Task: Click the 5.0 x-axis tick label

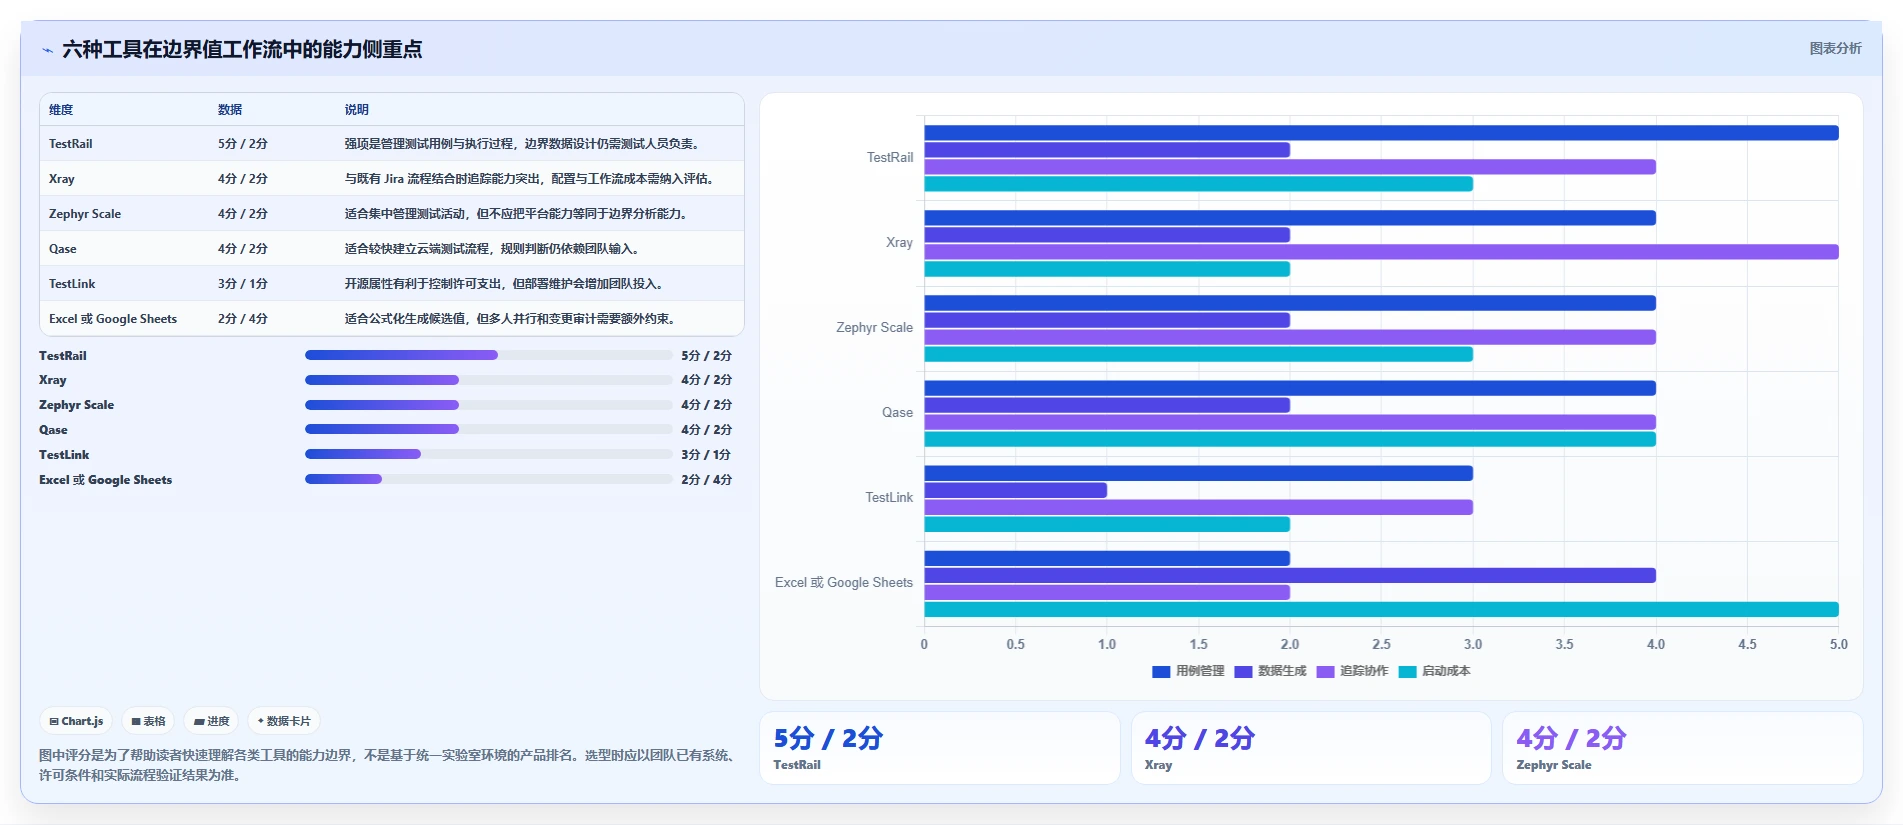Action: click(1838, 645)
